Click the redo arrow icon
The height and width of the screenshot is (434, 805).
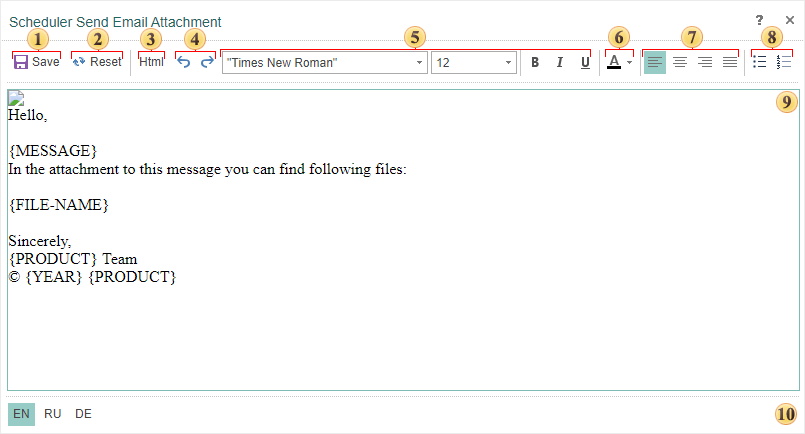pos(207,62)
